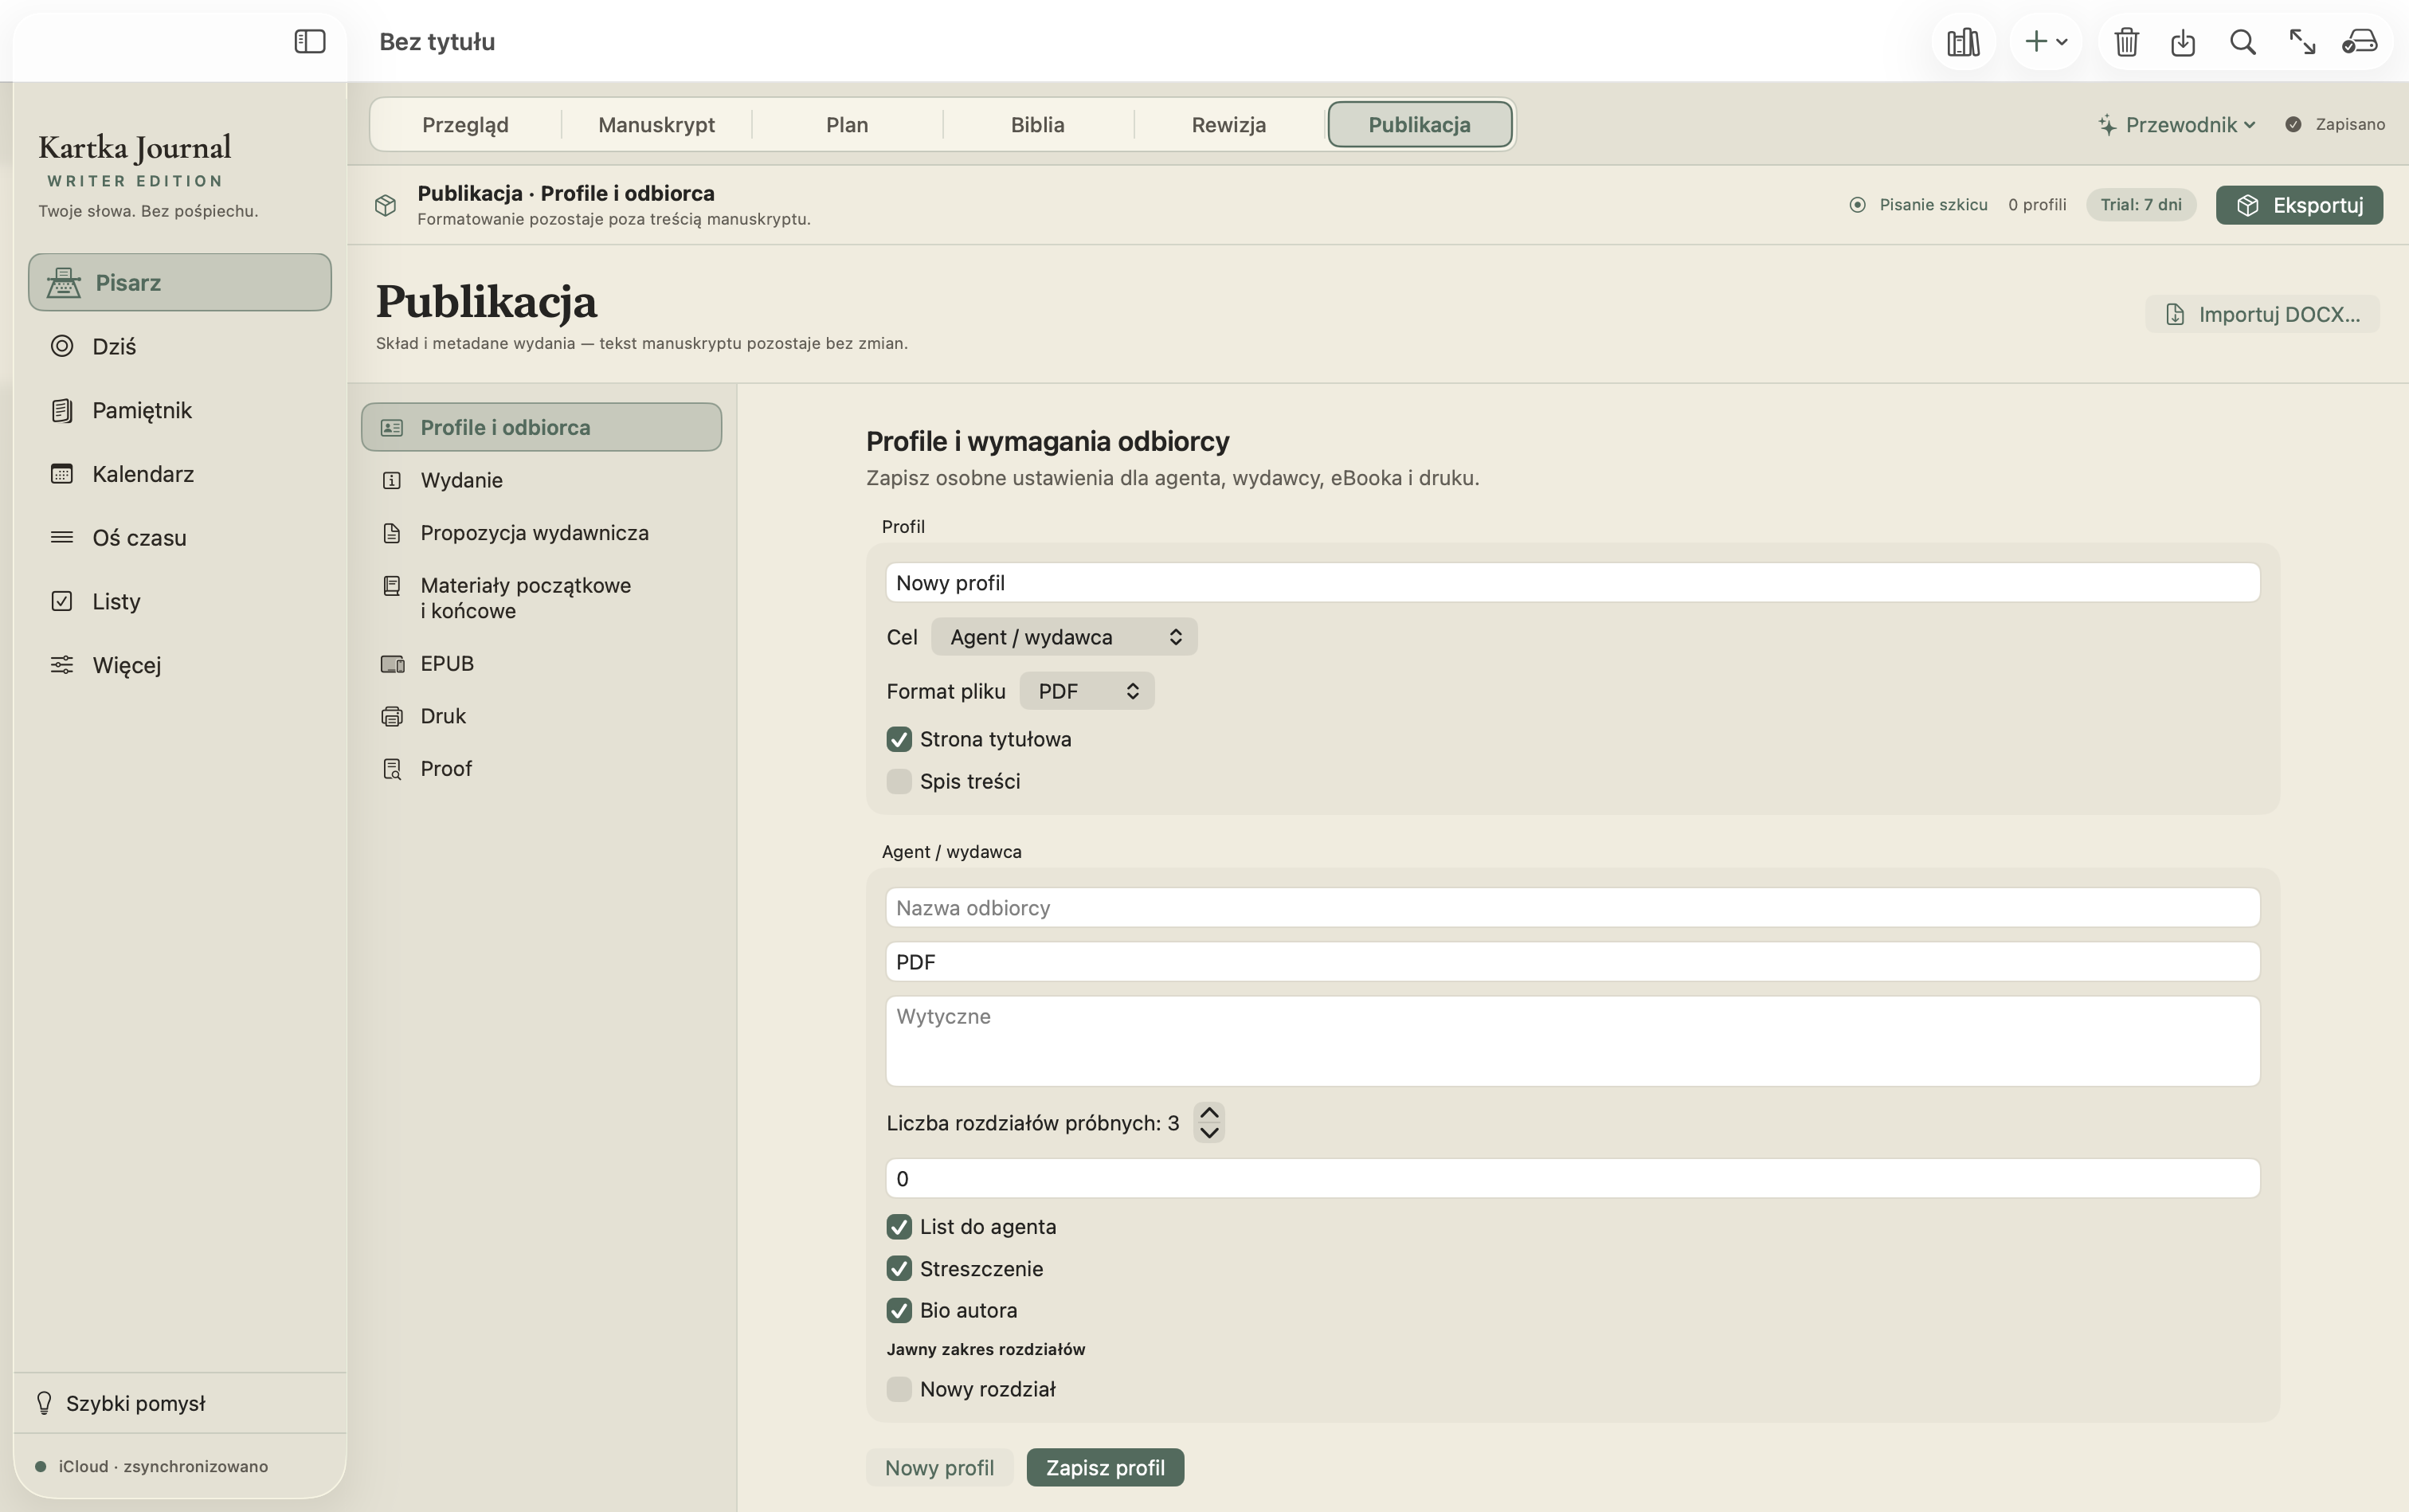
Task: Switch to the Przegląd tab
Action: coord(465,125)
